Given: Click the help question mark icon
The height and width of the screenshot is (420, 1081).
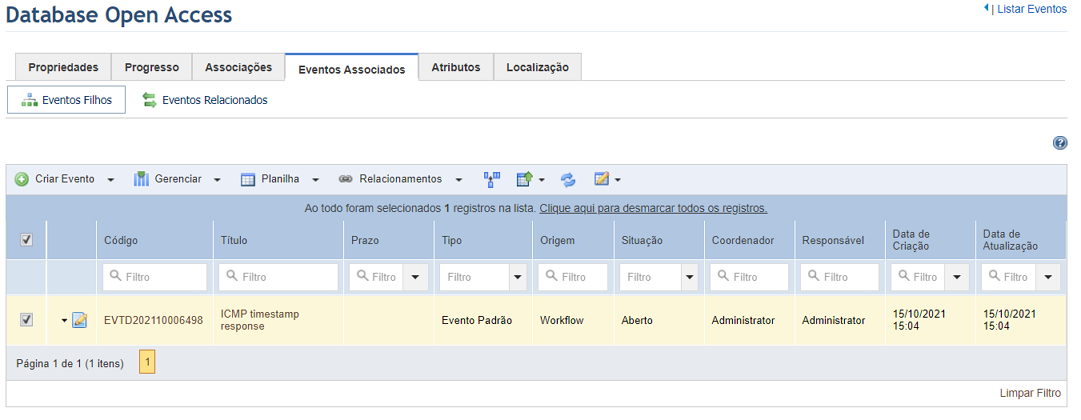Looking at the screenshot, I should tap(1060, 143).
